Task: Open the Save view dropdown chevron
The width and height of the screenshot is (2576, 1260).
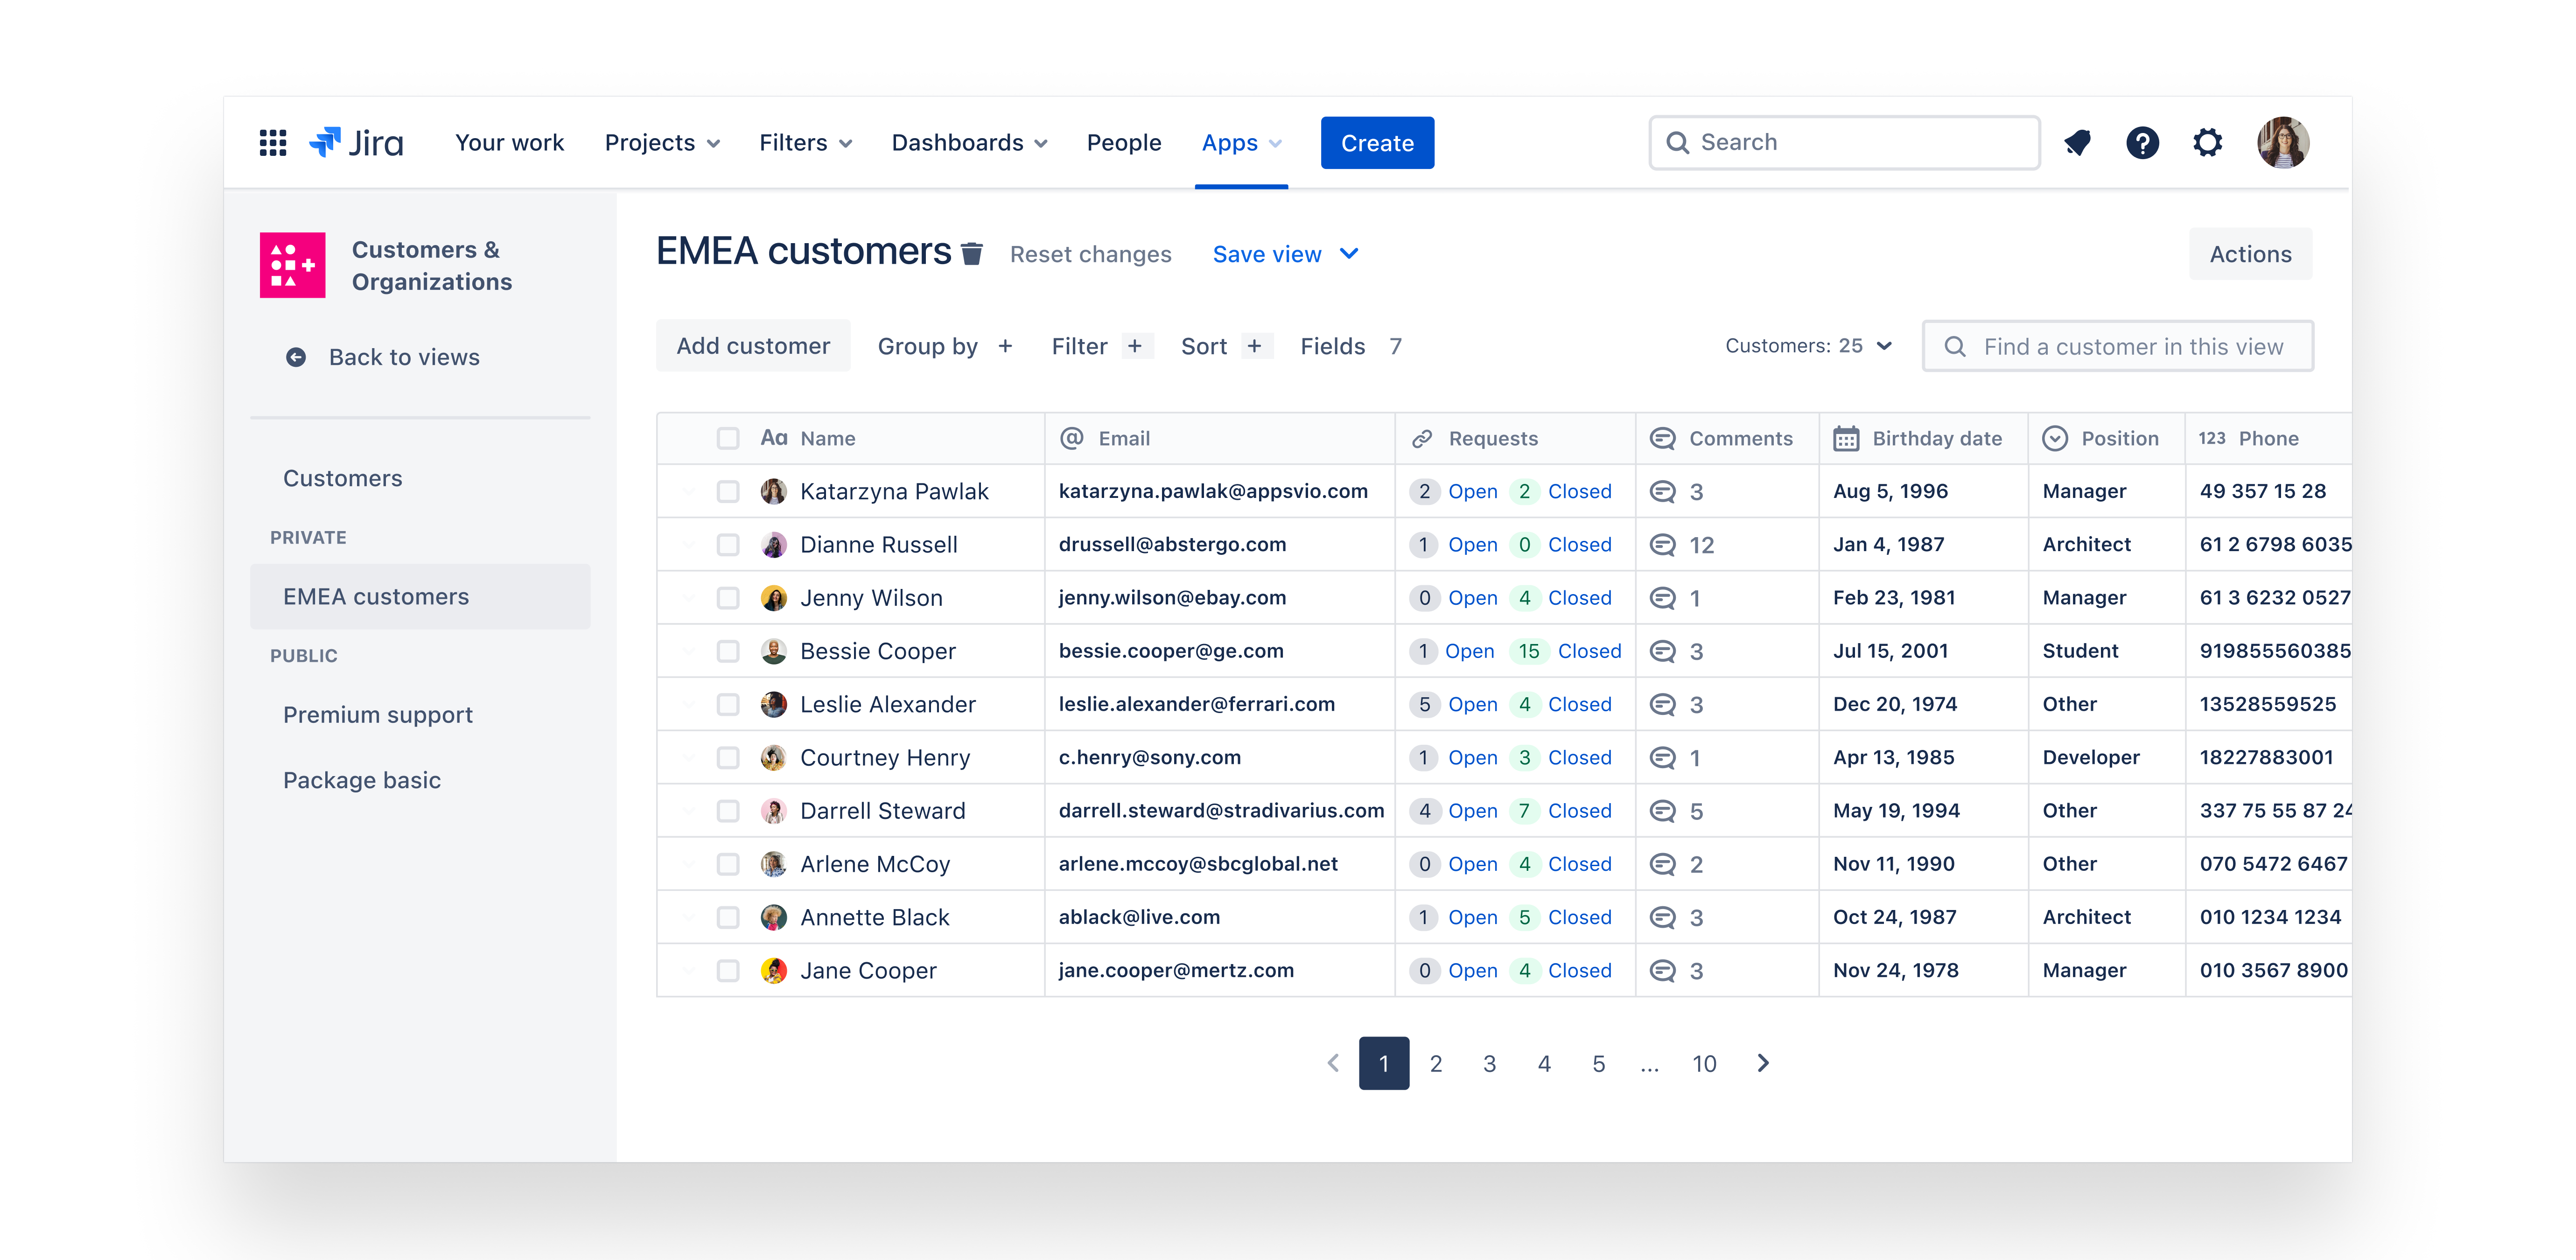Action: click(x=1349, y=254)
